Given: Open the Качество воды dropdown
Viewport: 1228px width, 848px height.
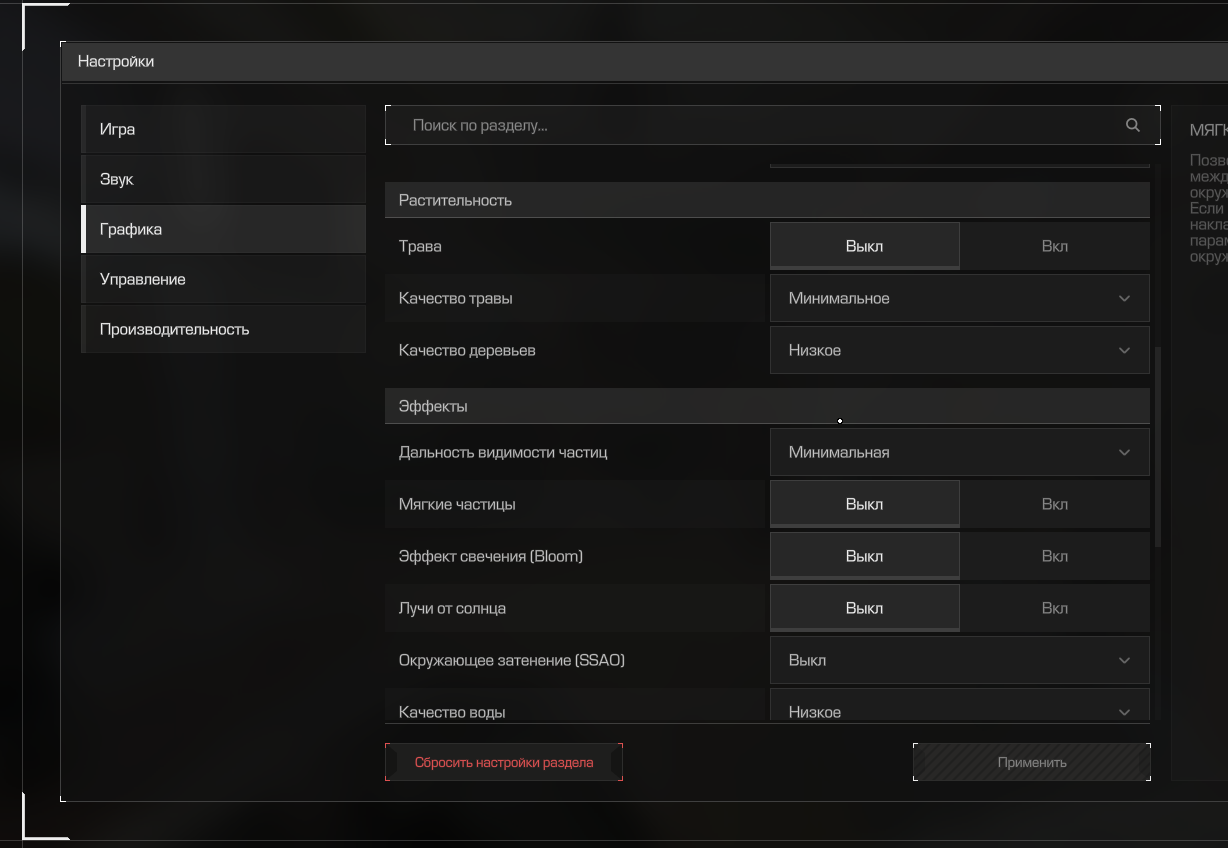Looking at the screenshot, I should pyautogui.click(x=960, y=706).
